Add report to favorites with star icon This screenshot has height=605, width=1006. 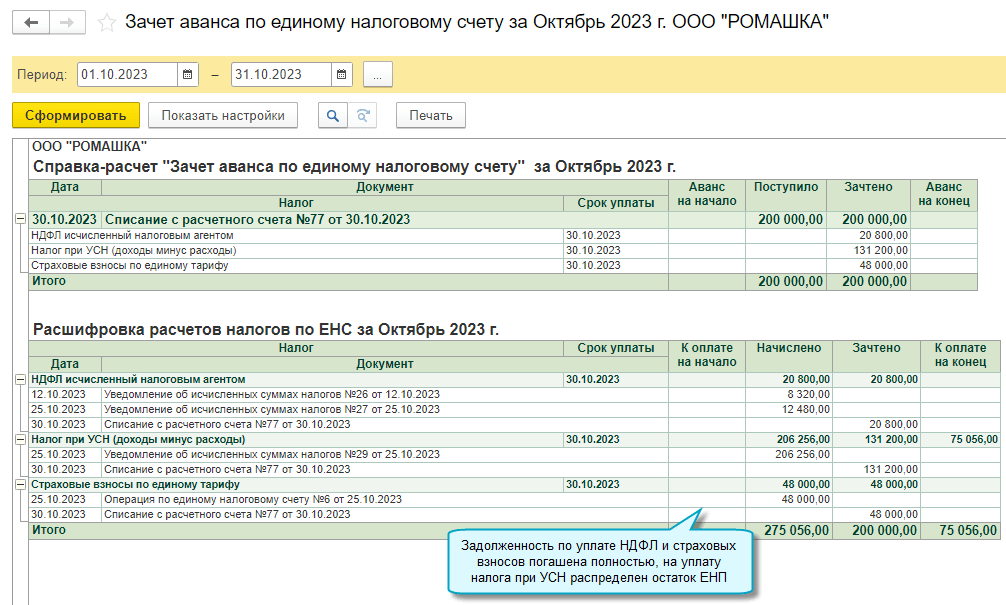tap(107, 23)
